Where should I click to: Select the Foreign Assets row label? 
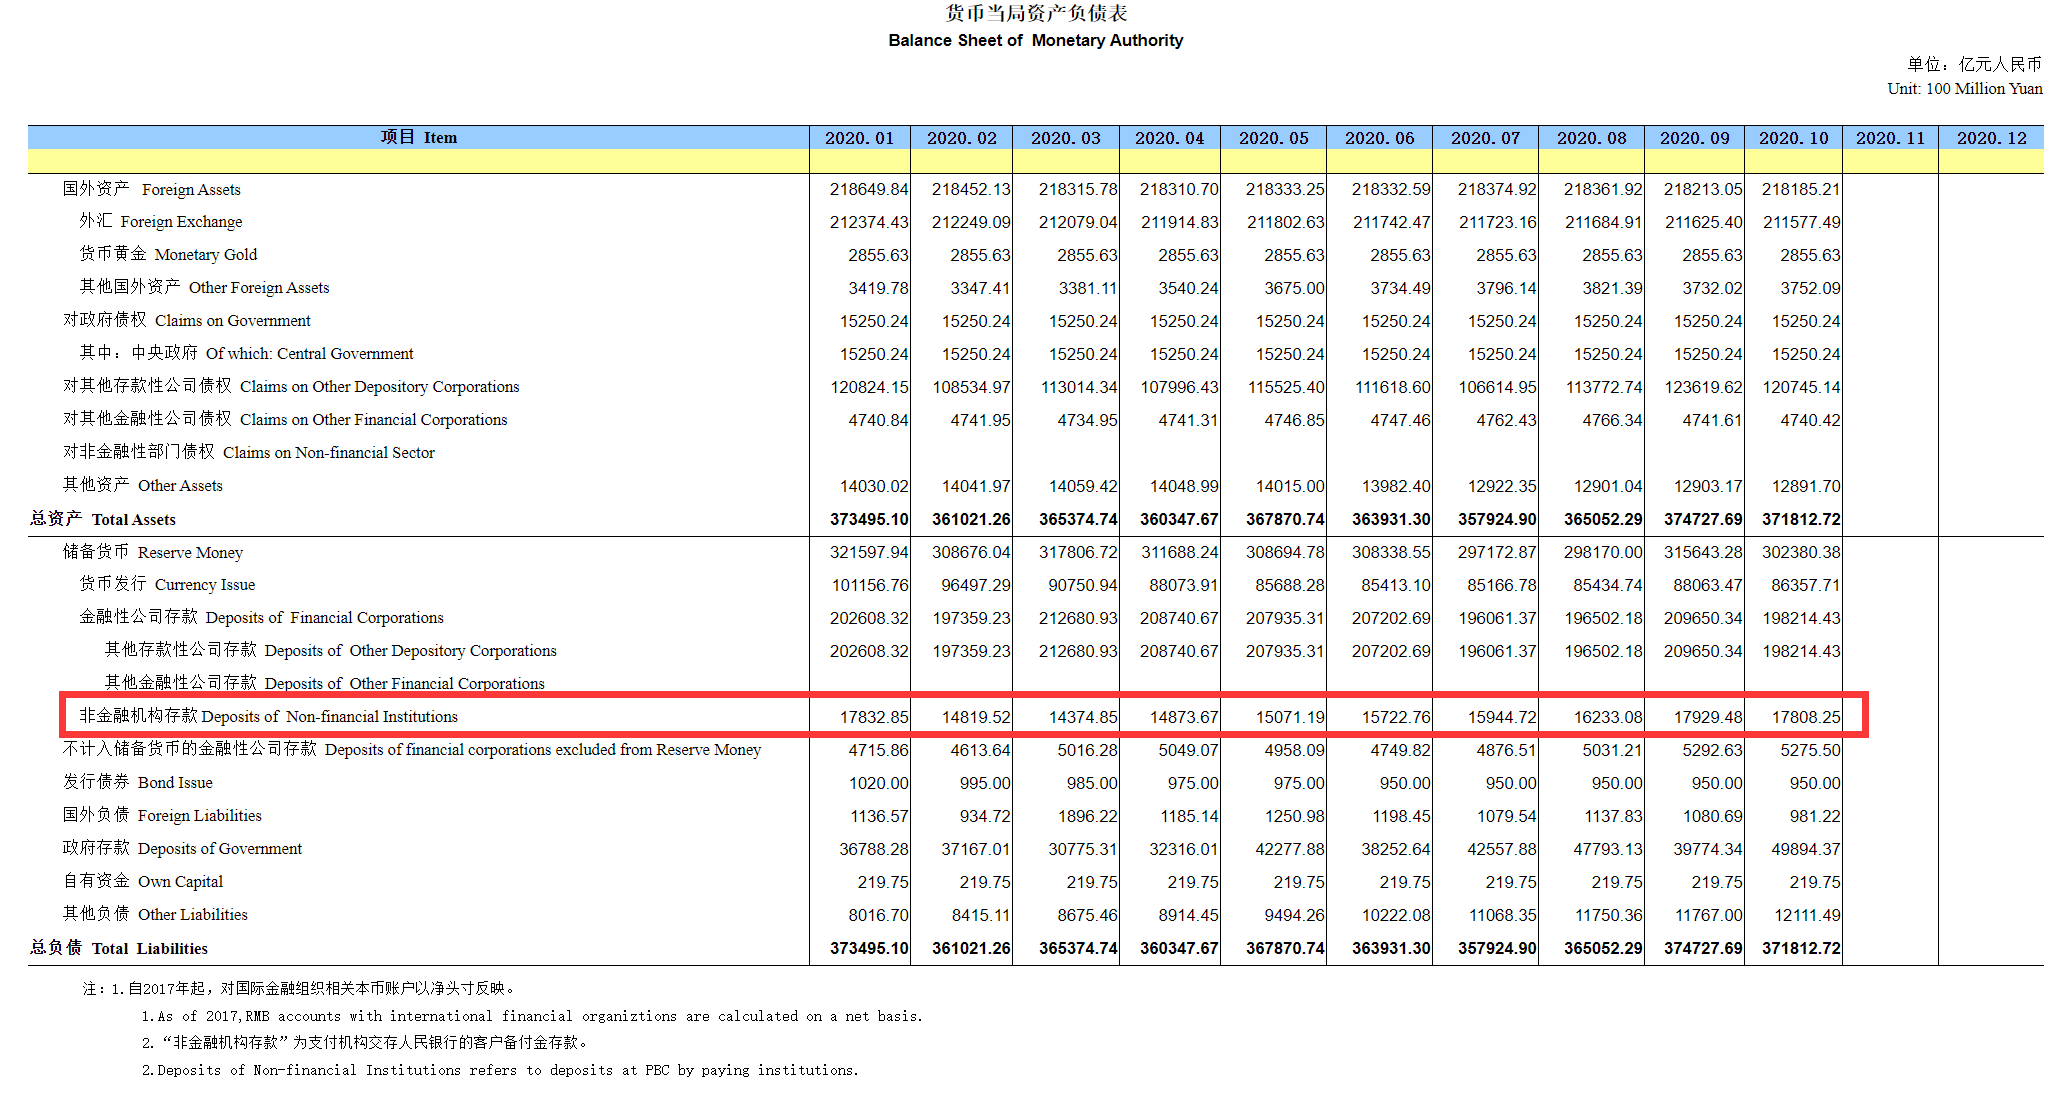coord(152,189)
